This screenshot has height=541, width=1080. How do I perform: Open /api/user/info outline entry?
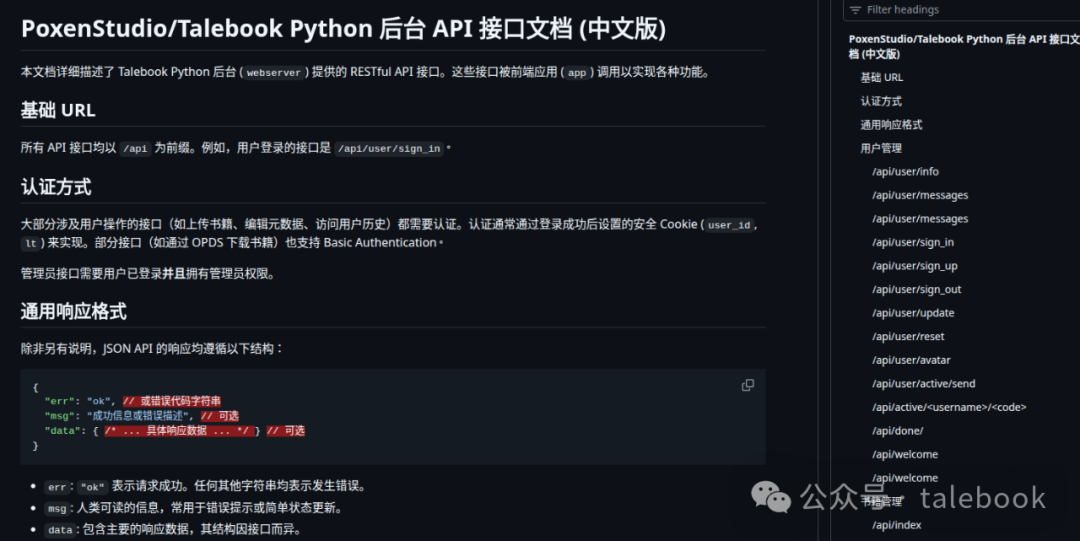pyautogui.click(x=905, y=172)
